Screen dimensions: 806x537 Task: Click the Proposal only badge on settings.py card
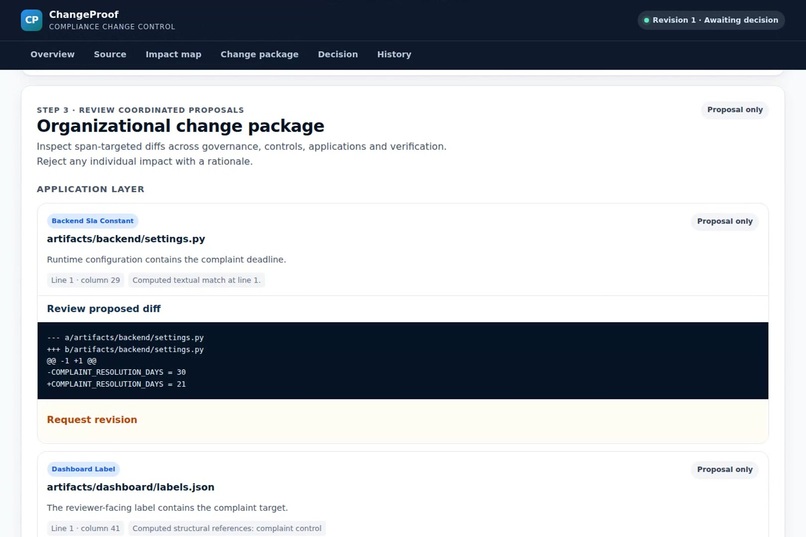point(724,221)
